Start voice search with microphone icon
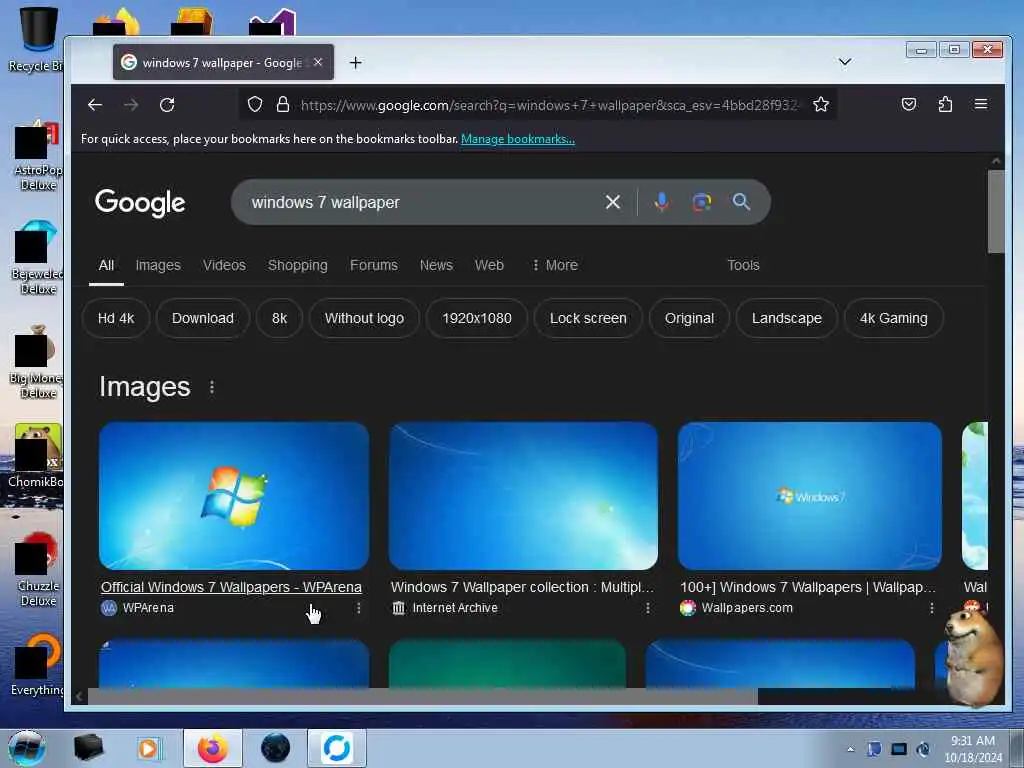 pyautogui.click(x=662, y=202)
